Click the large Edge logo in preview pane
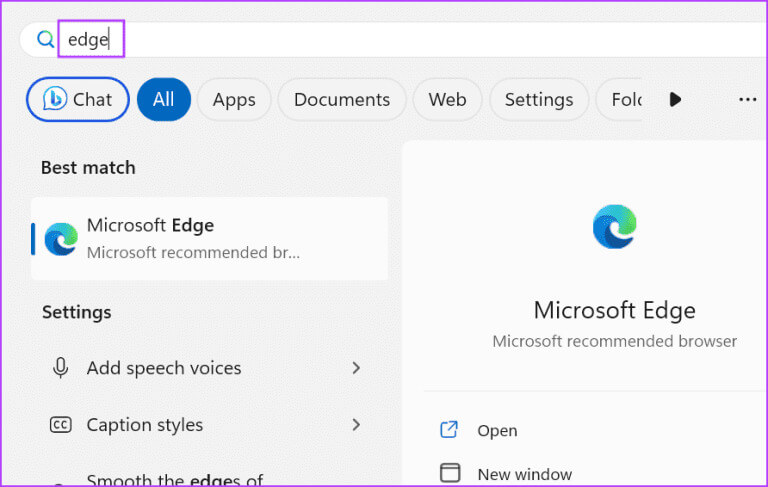Screen dimensions: 768x487 tap(614, 226)
